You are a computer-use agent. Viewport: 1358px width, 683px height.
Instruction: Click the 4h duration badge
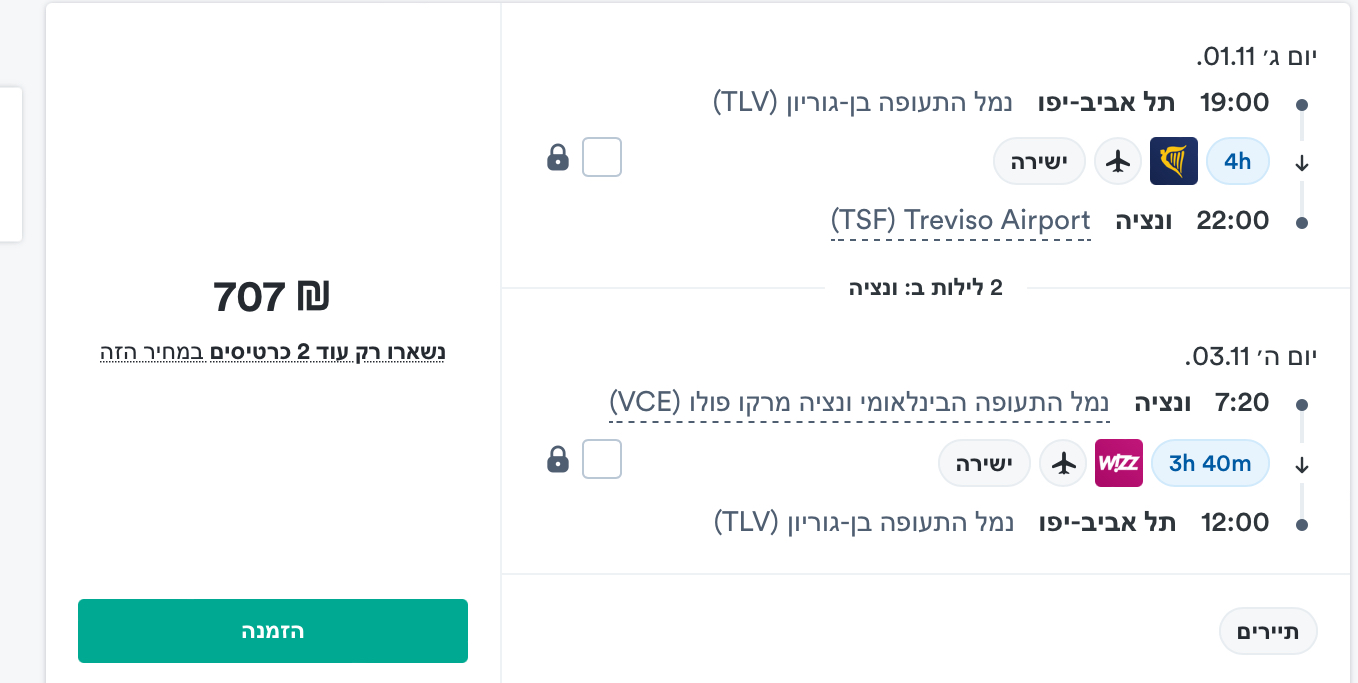[x=1237, y=161]
